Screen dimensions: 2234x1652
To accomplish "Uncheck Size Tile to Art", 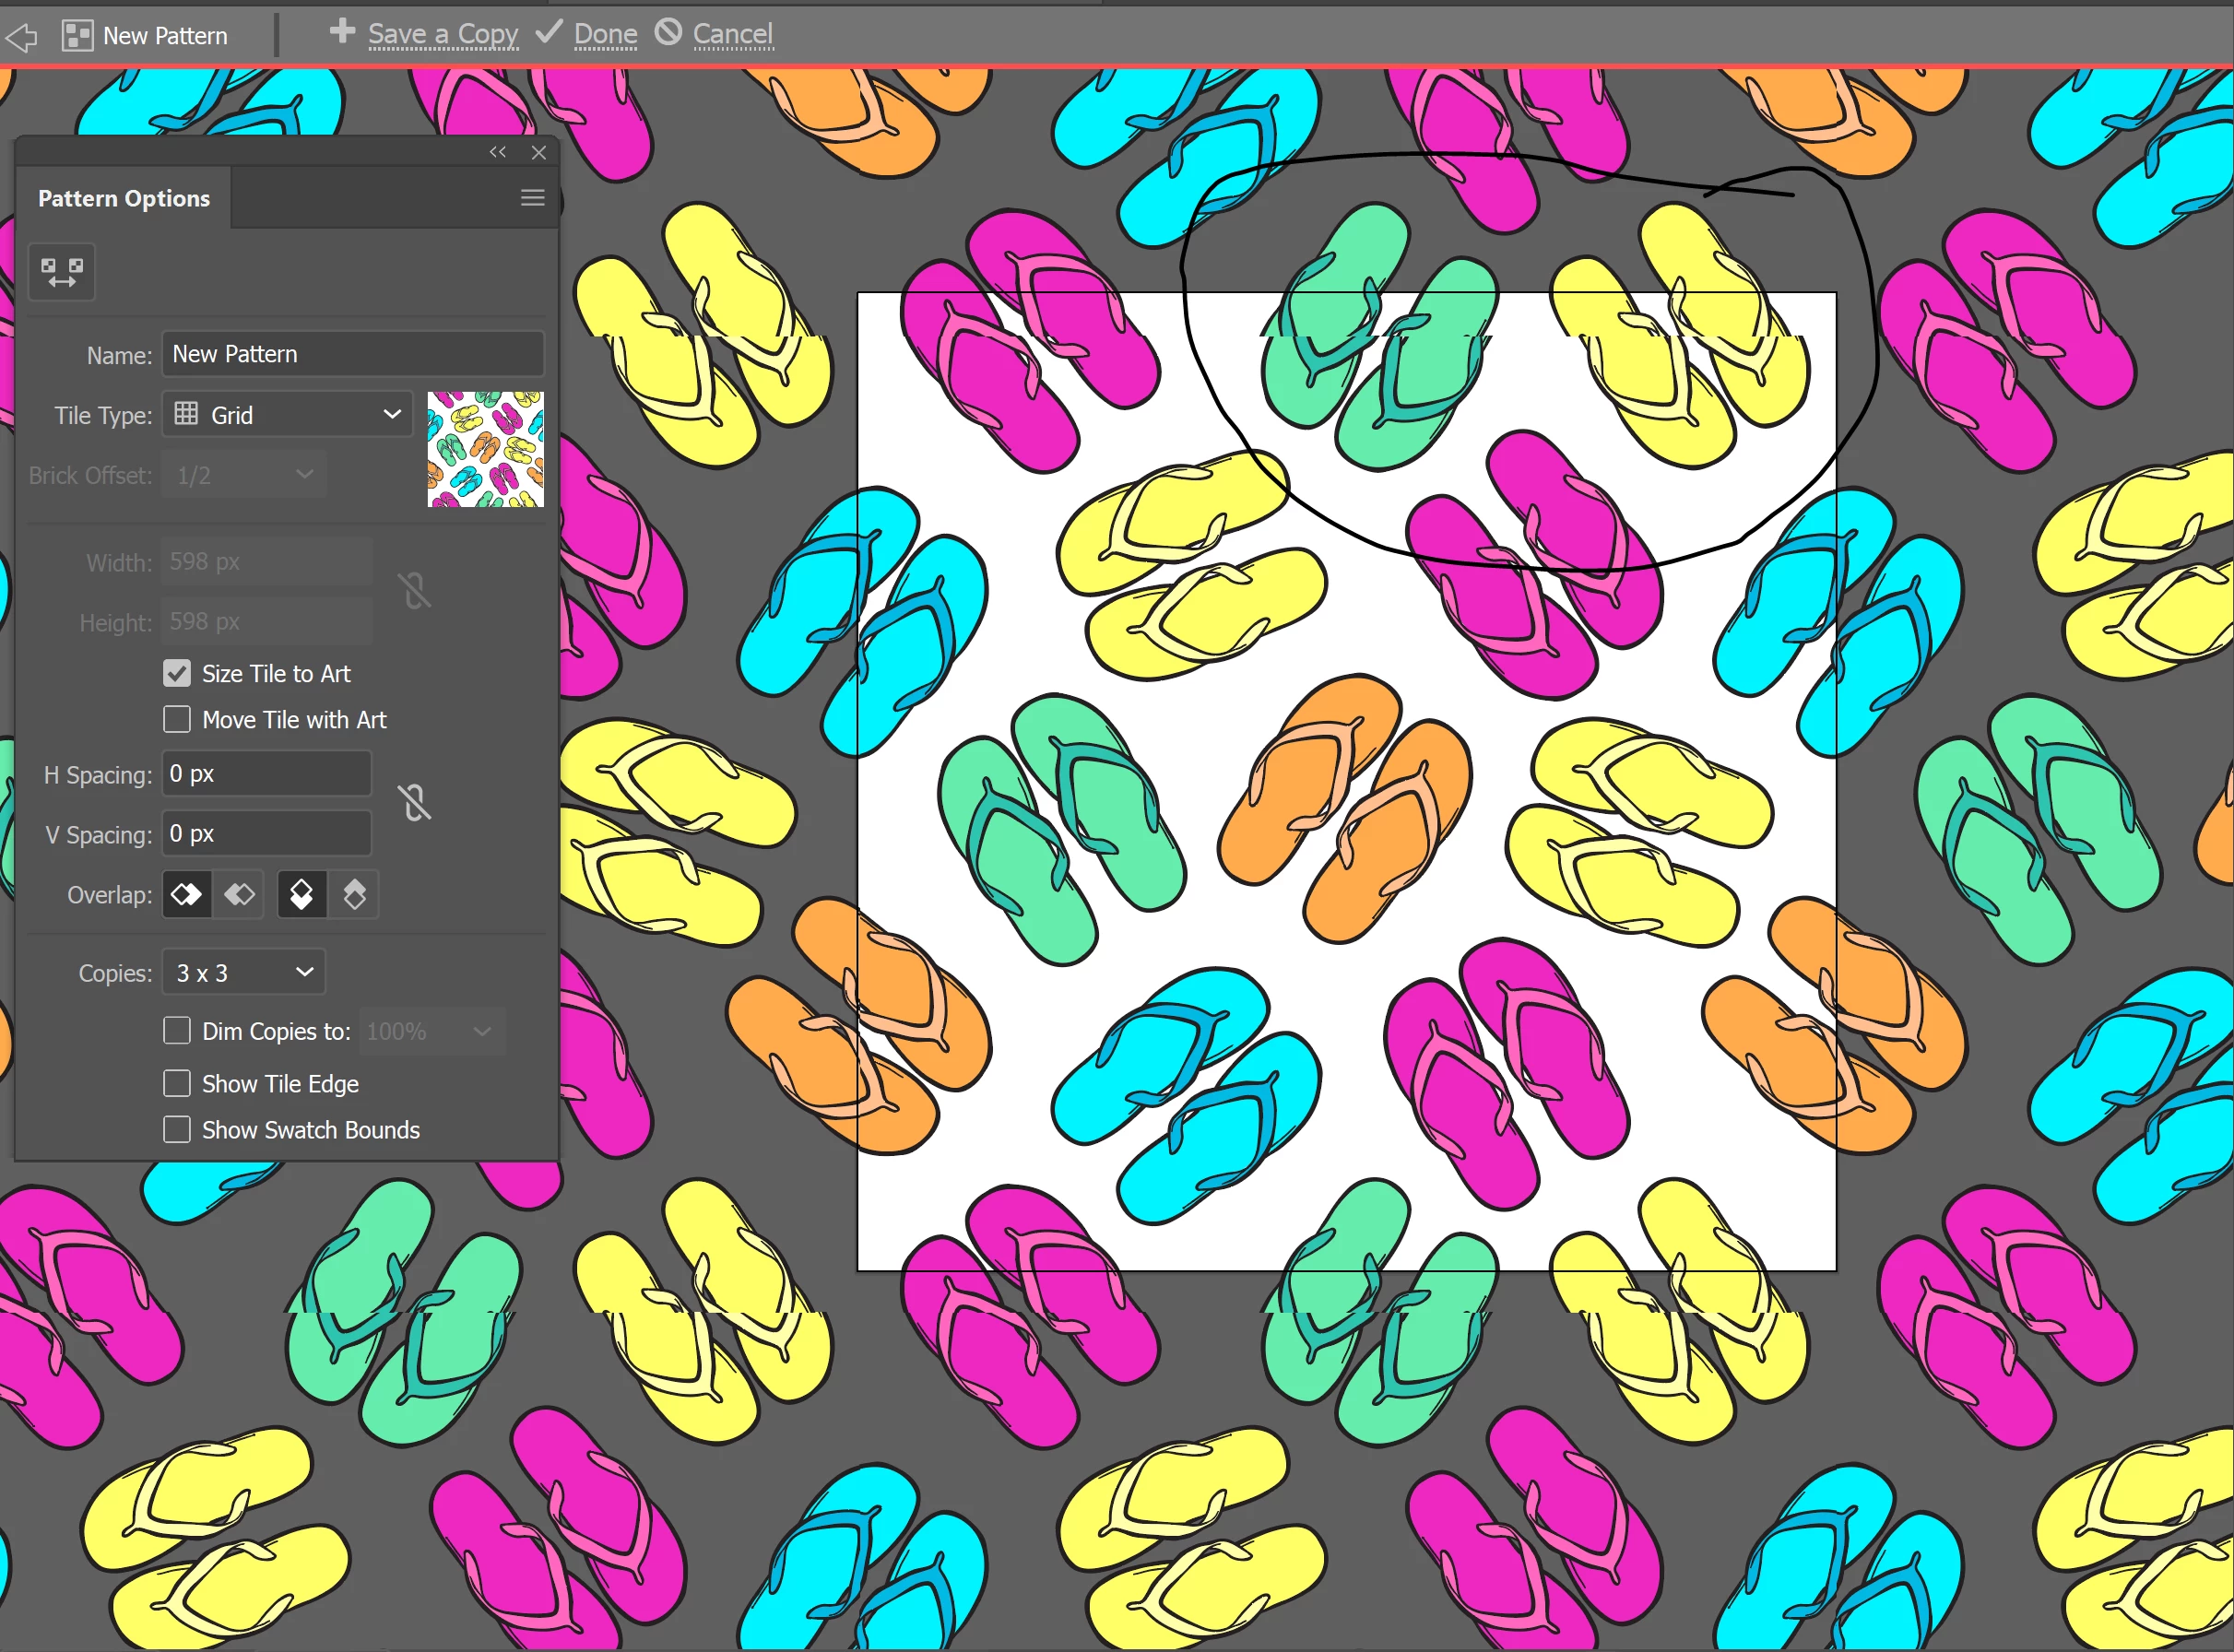I will (x=177, y=673).
